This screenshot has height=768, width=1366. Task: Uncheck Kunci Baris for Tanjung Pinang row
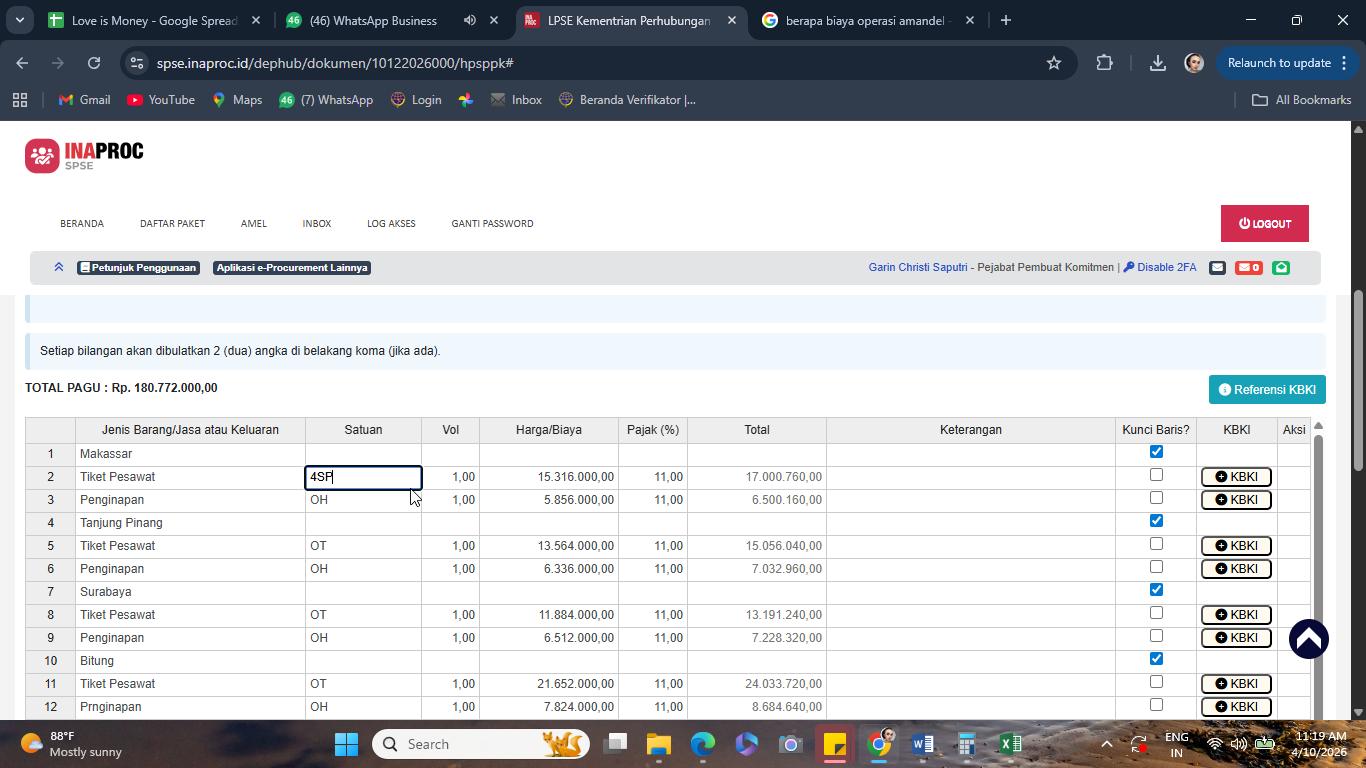1156,521
